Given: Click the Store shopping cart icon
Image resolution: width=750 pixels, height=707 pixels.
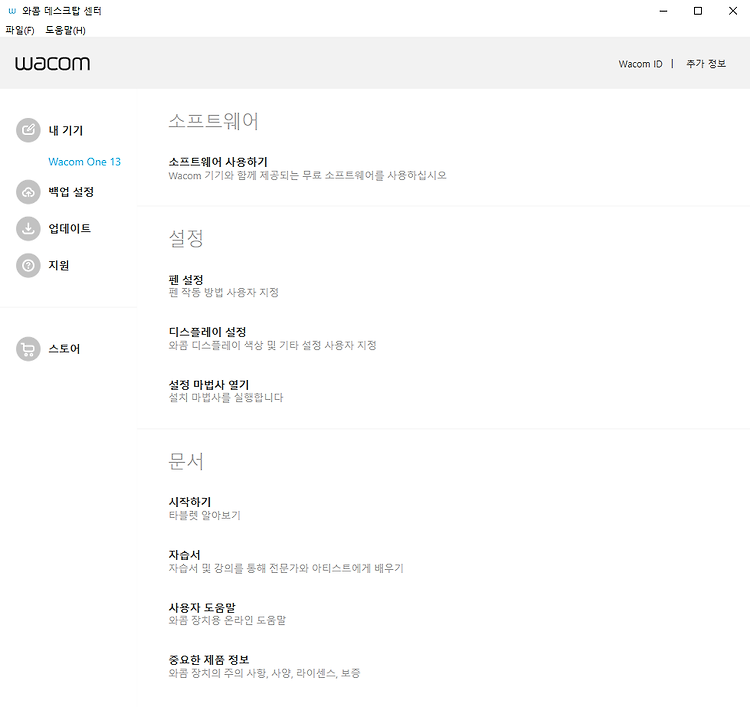Looking at the screenshot, I should click(x=28, y=349).
